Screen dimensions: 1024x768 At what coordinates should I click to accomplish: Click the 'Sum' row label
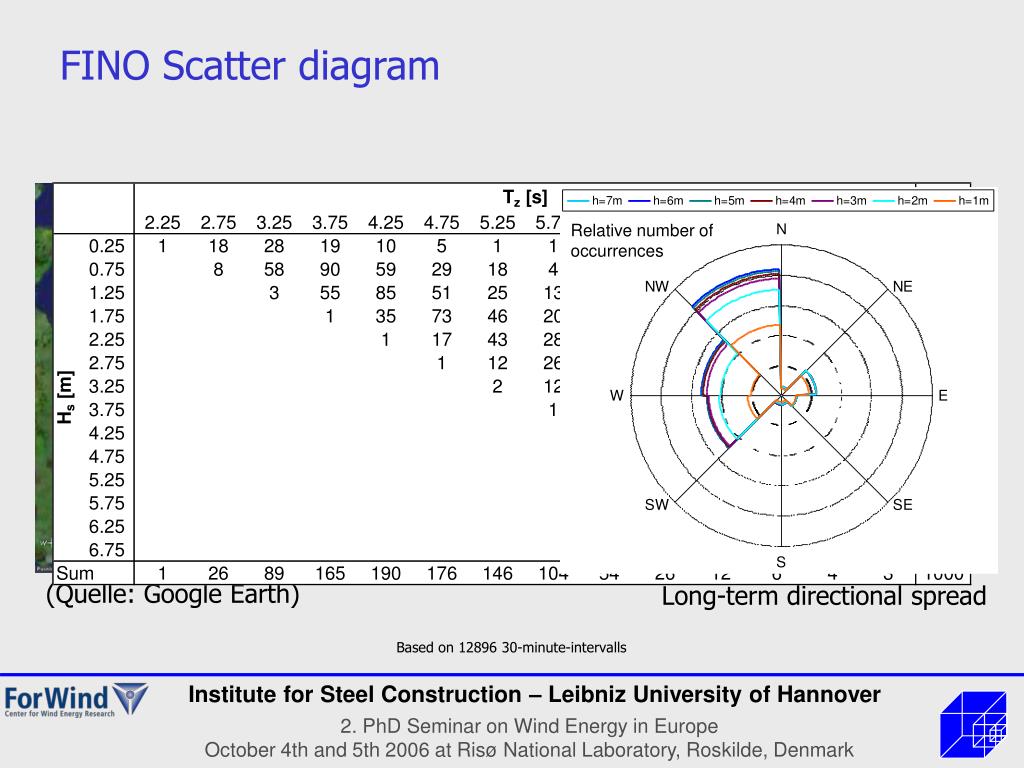coord(75,573)
